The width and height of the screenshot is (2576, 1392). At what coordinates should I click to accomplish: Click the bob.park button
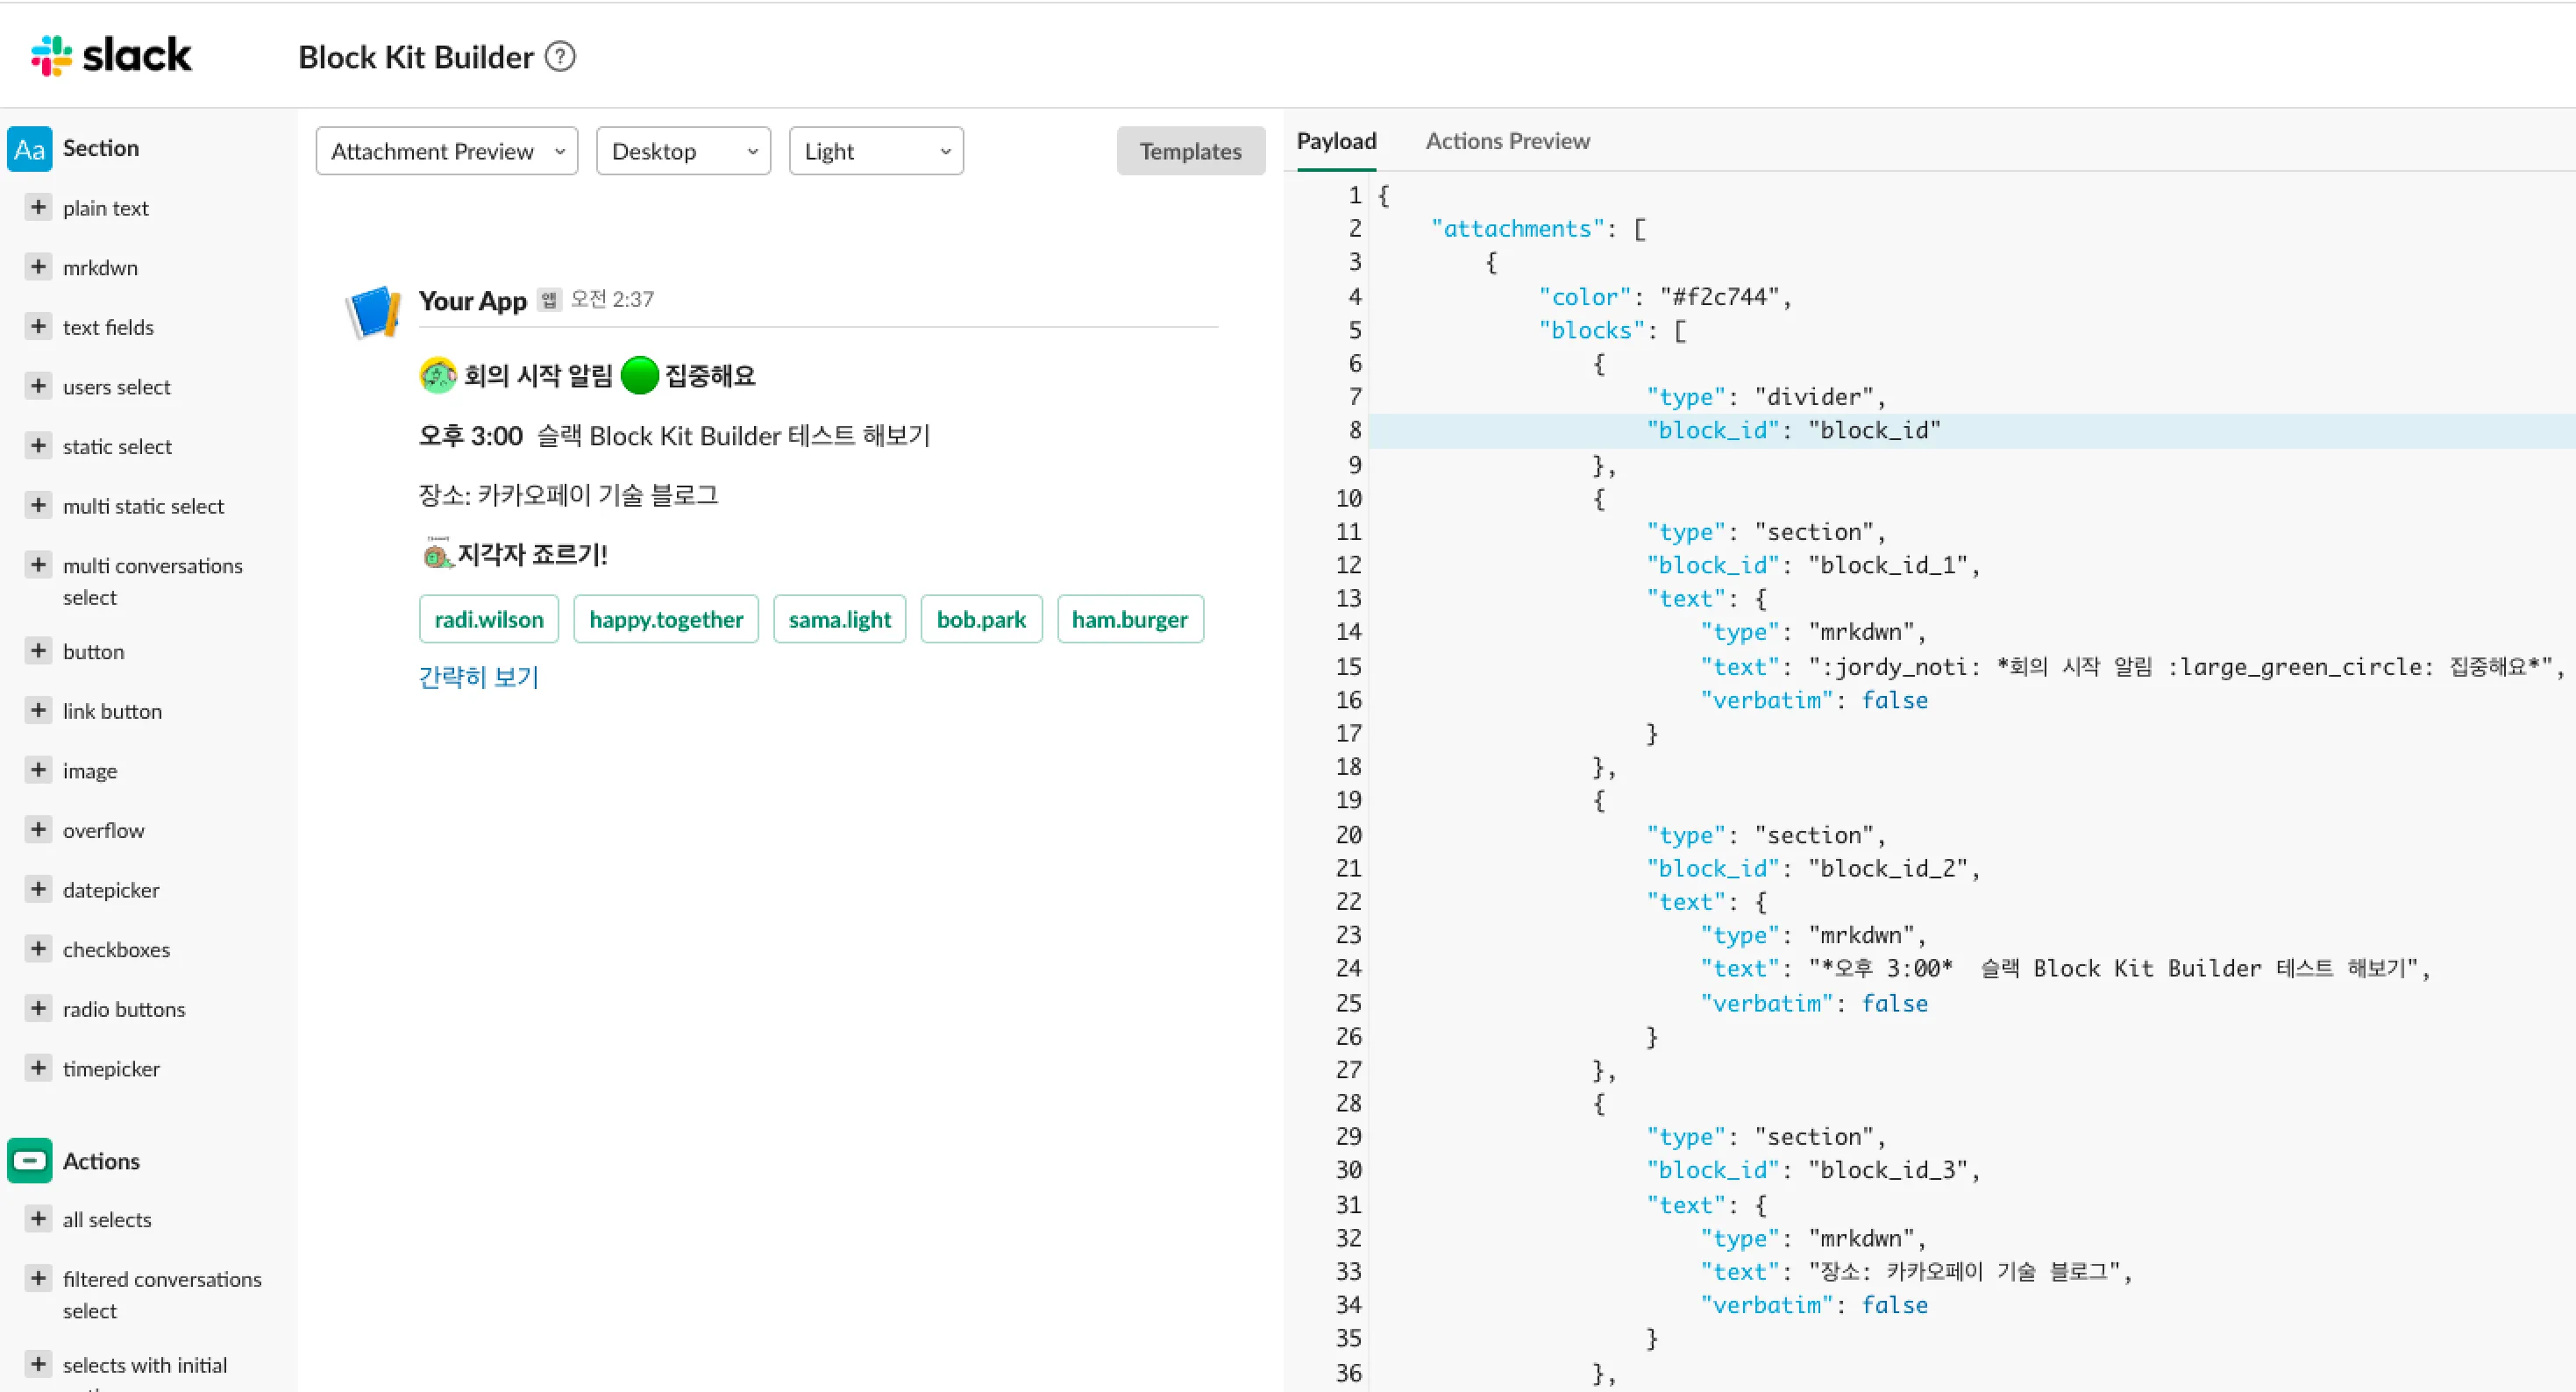(x=982, y=619)
